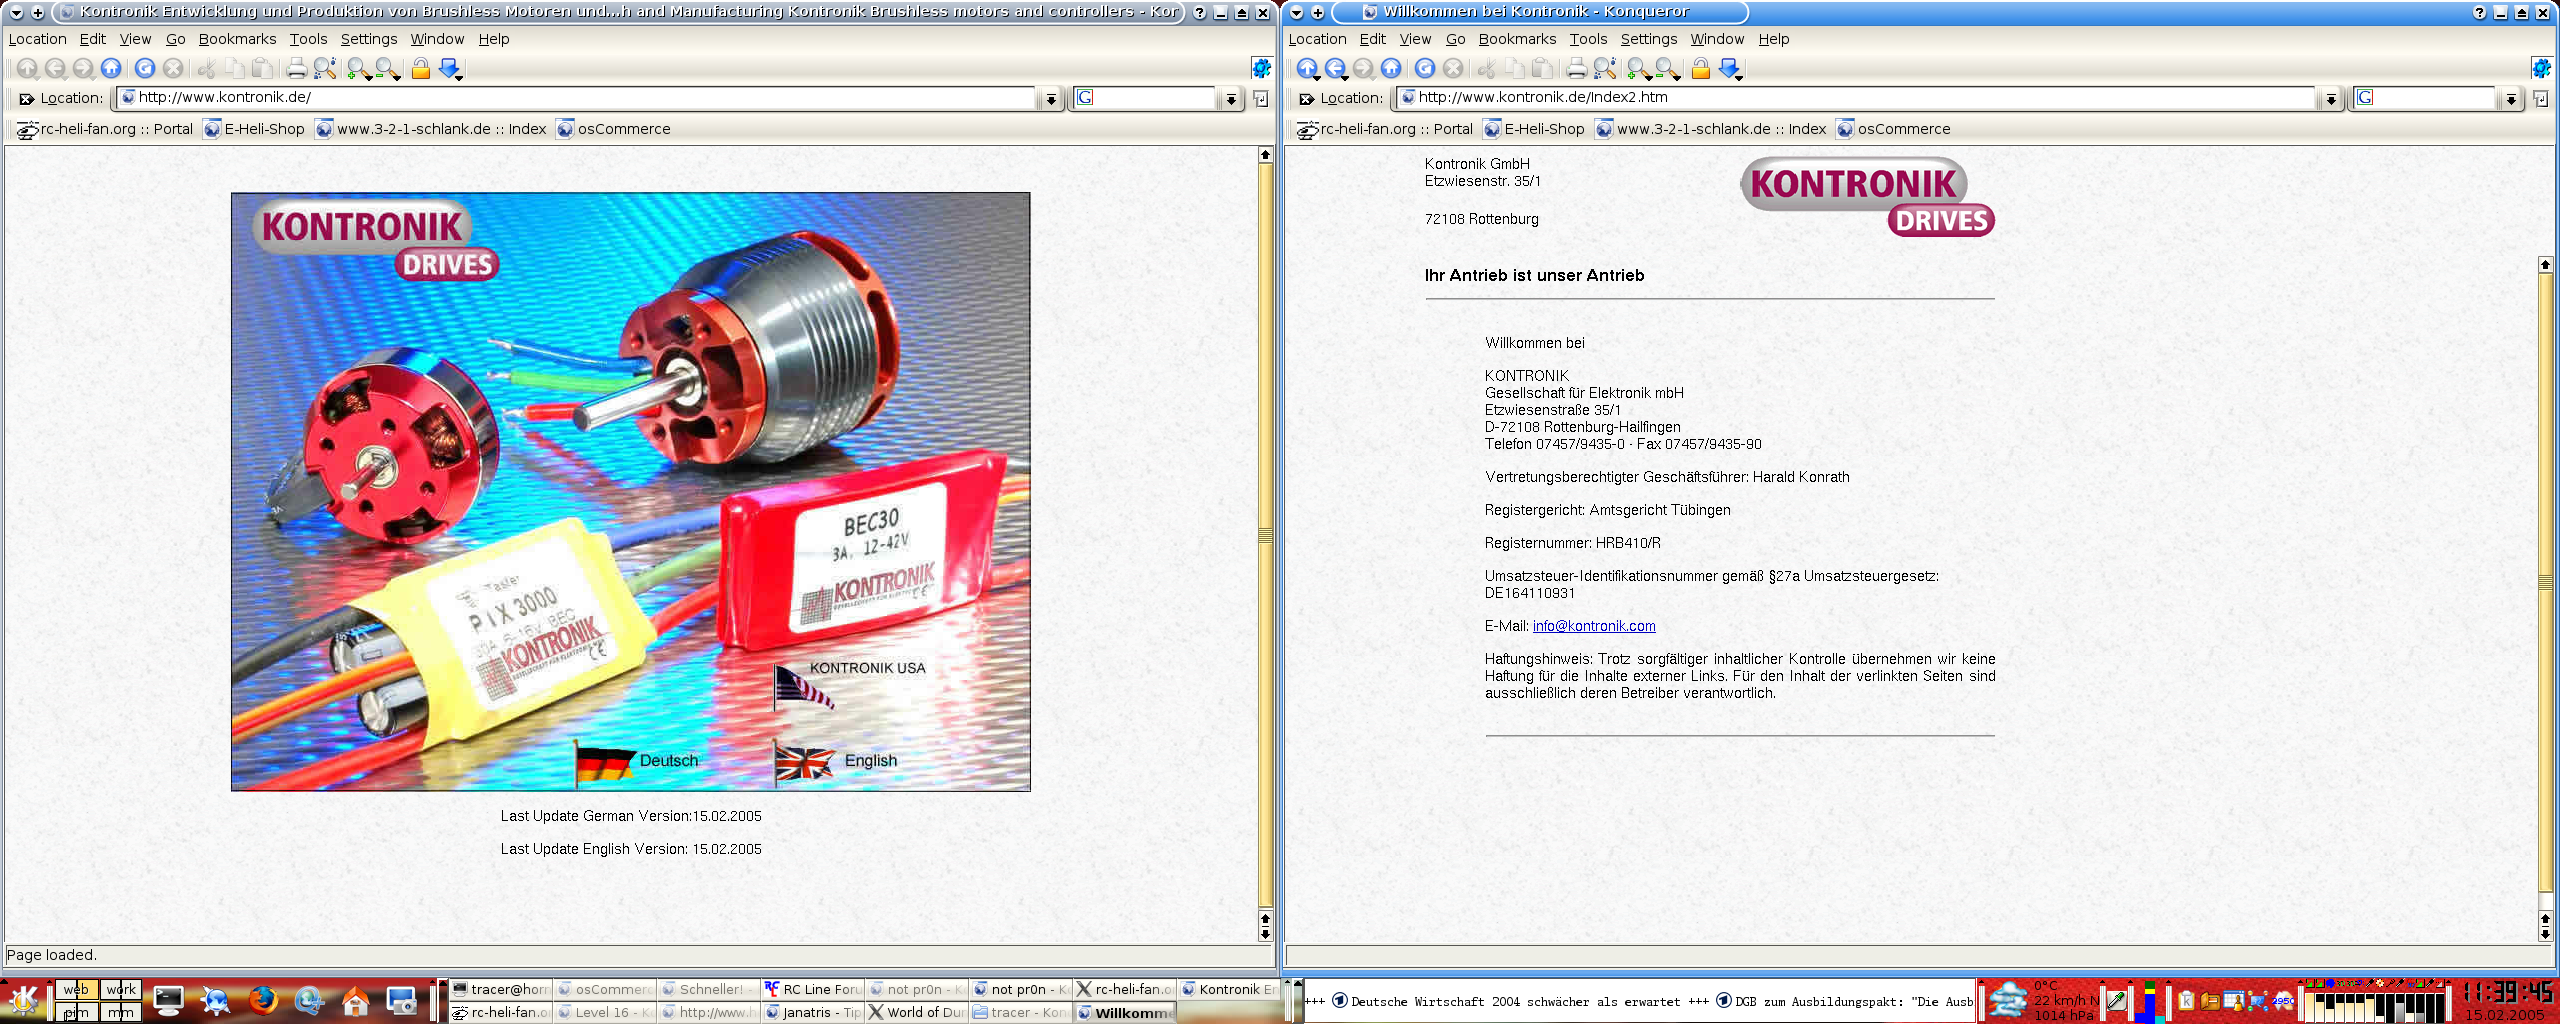Switch to the 'web' virtual desktop

pyautogui.click(x=76, y=989)
